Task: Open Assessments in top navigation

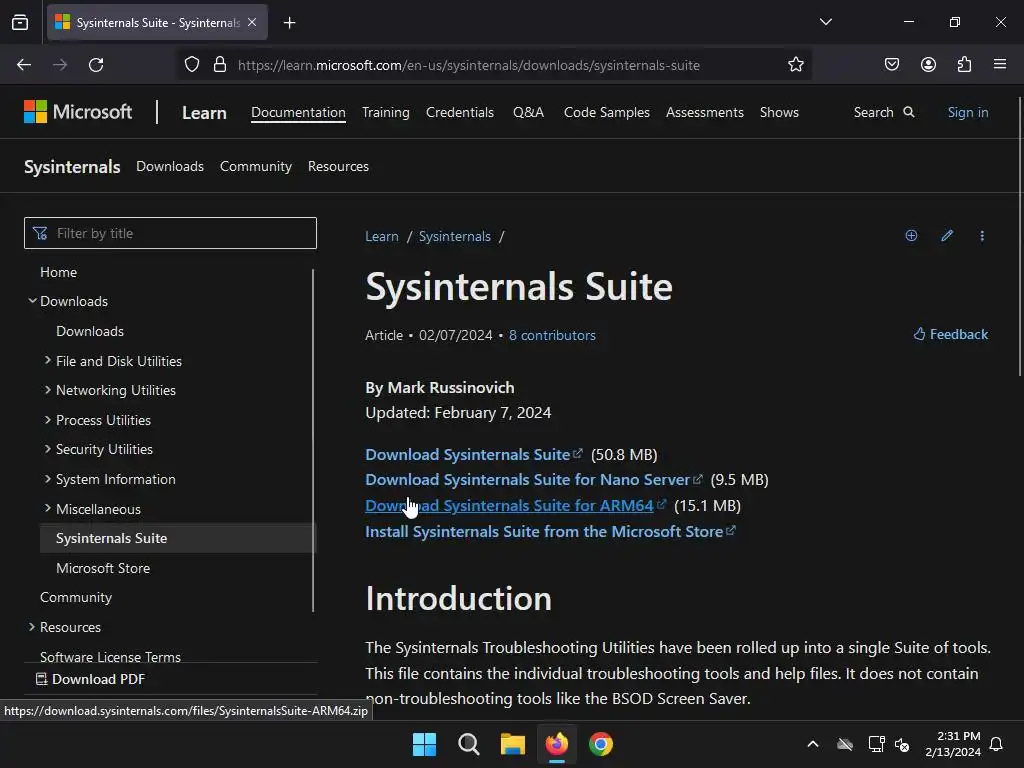Action: [x=705, y=112]
